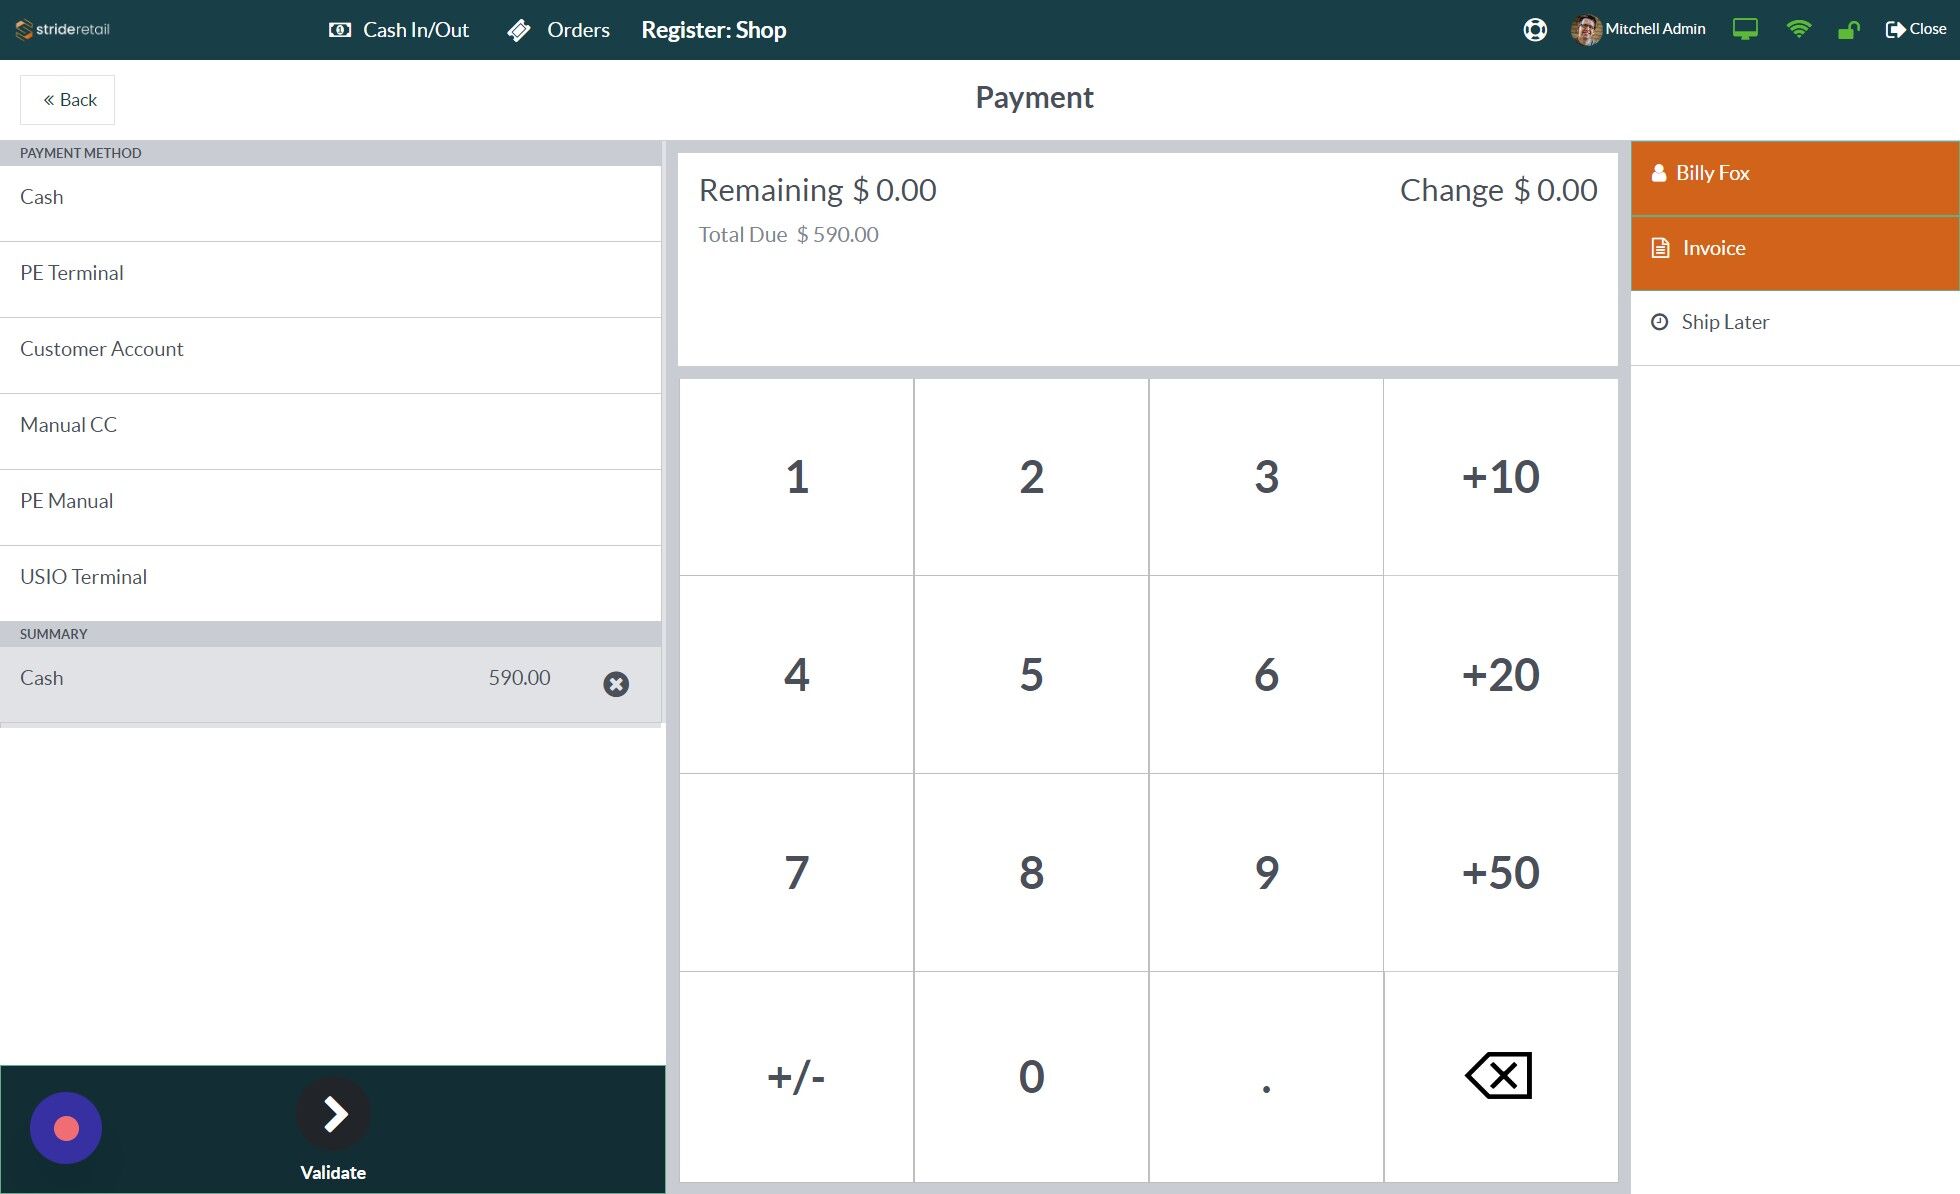The image size is (1960, 1194).
Task: Click the Invoice document icon
Action: [x=1659, y=247]
